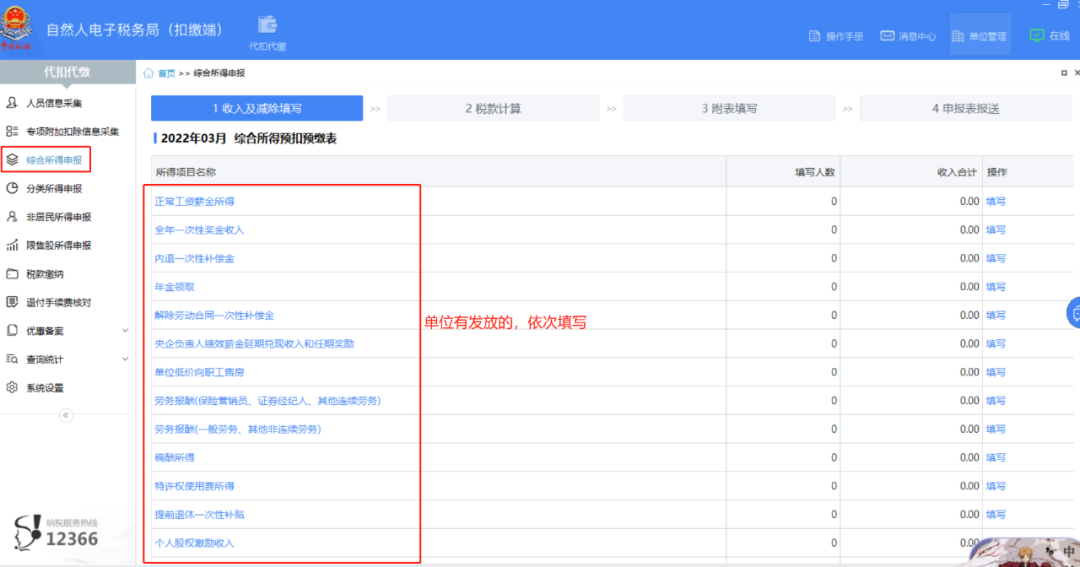Open the 单位管理 building icon
1080x567 pixels.
(957, 36)
